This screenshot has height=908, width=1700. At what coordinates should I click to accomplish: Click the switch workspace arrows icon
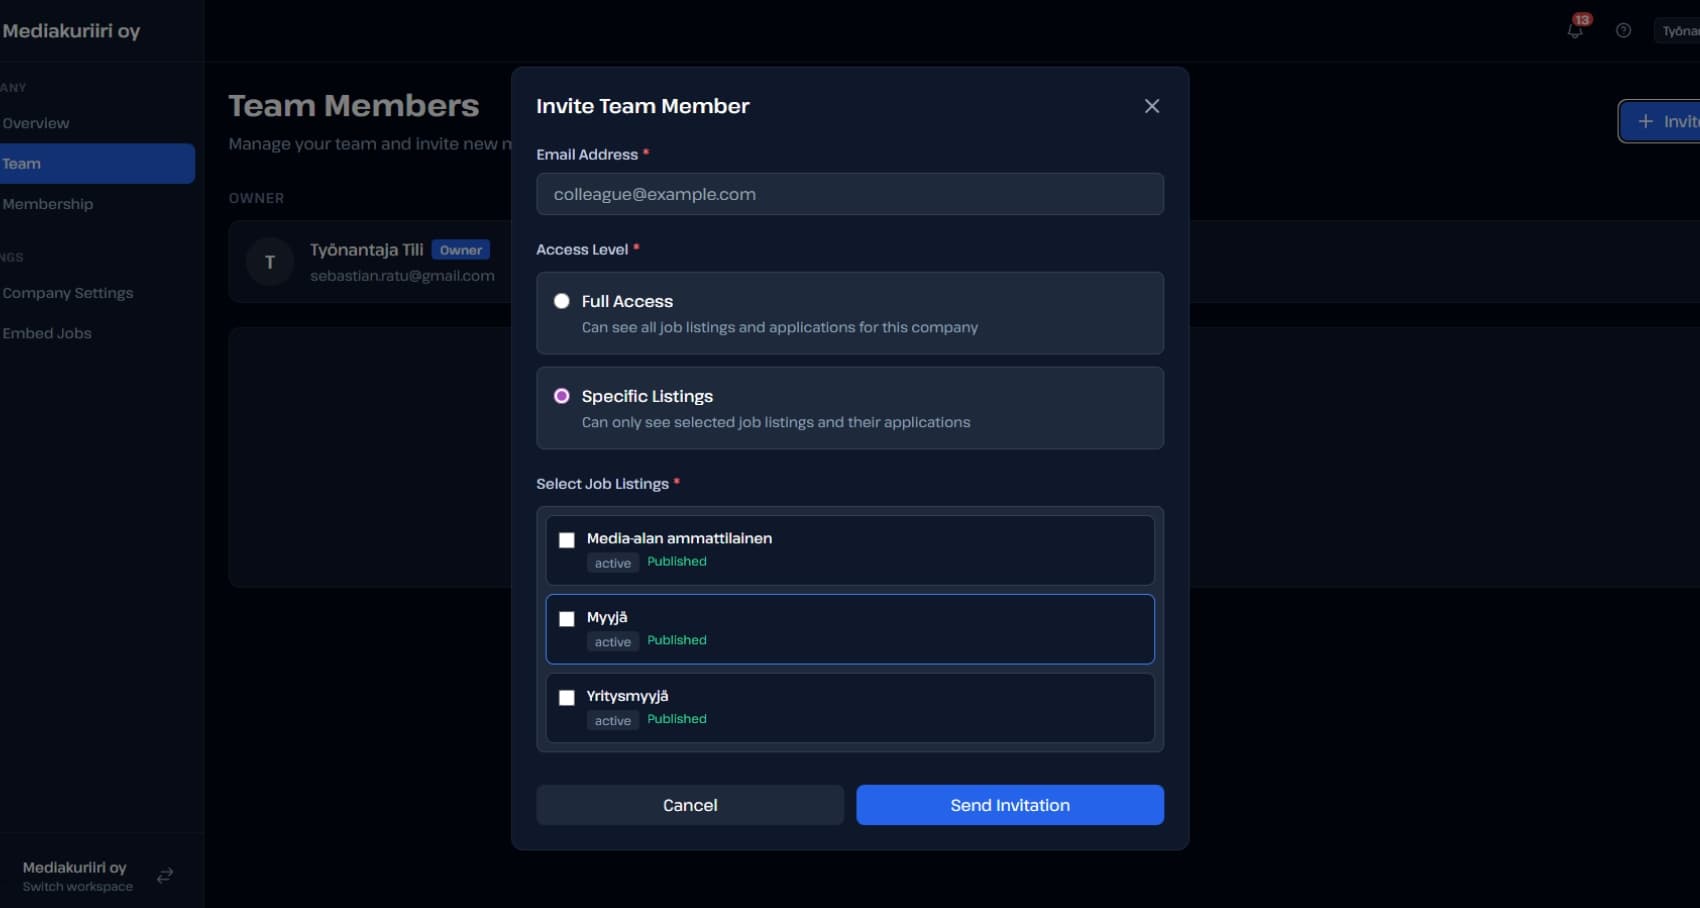(x=165, y=875)
